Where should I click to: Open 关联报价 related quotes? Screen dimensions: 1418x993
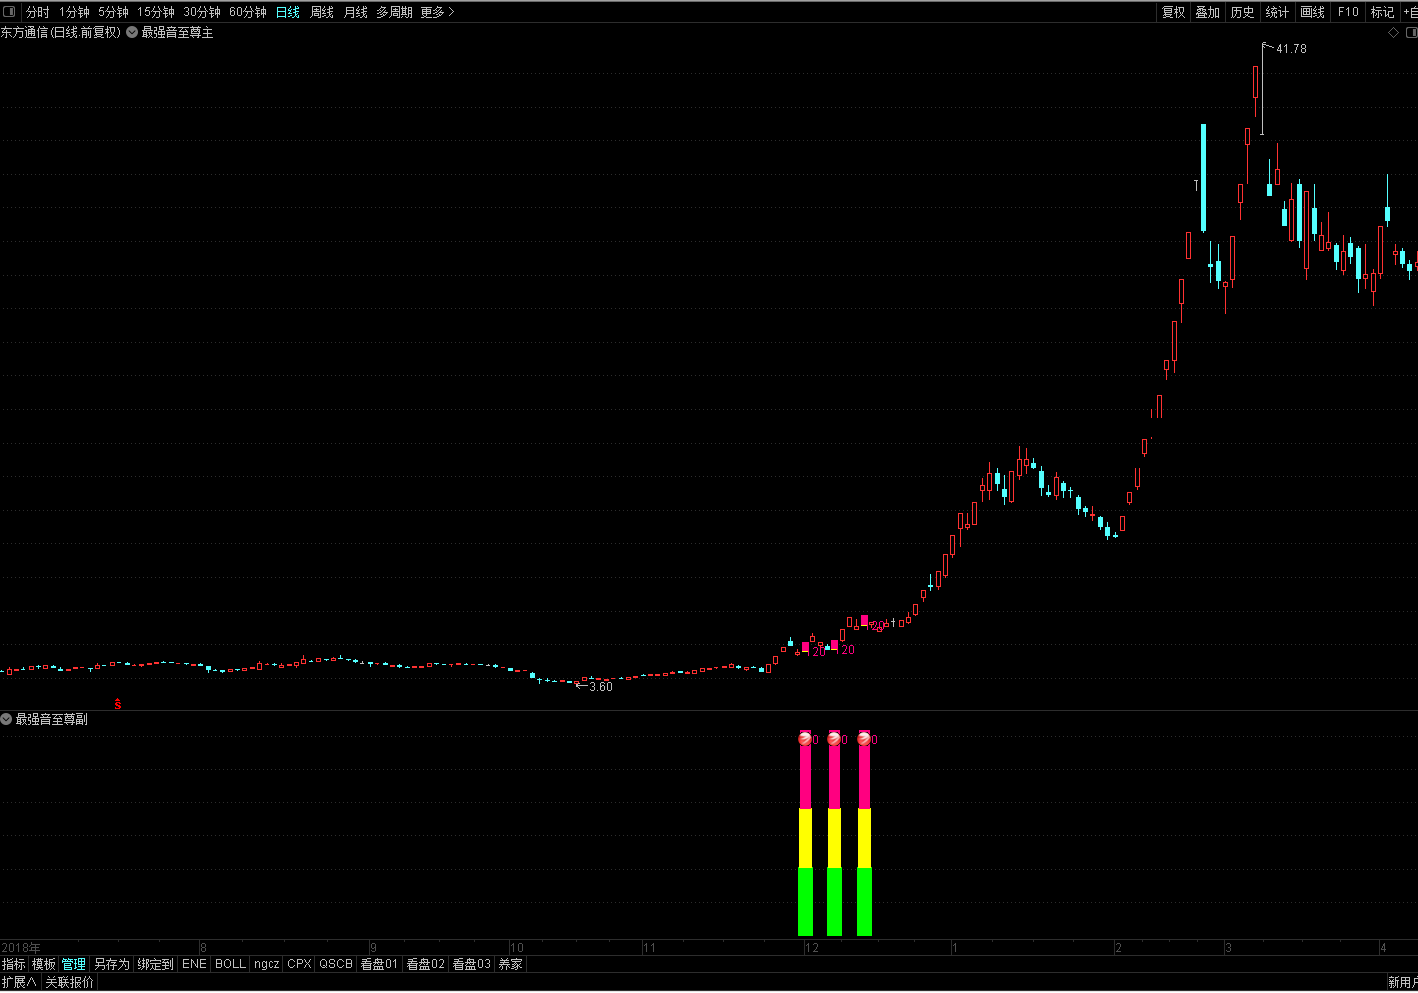(x=69, y=982)
